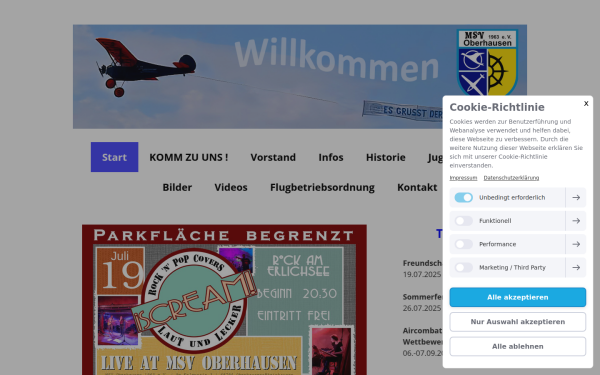Open the Bilder menu item
The width and height of the screenshot is (600, 375).
tap(177, 187)
